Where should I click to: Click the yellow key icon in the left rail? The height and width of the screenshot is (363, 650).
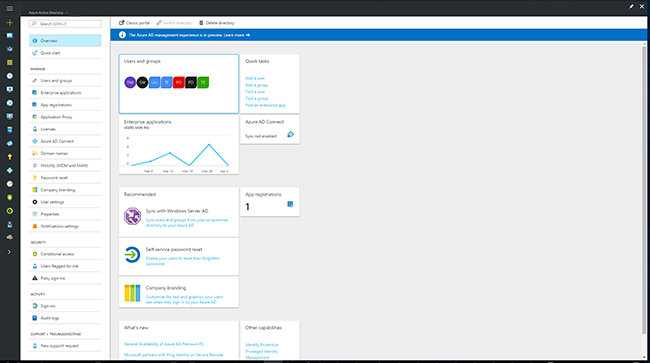click(10, 157)
